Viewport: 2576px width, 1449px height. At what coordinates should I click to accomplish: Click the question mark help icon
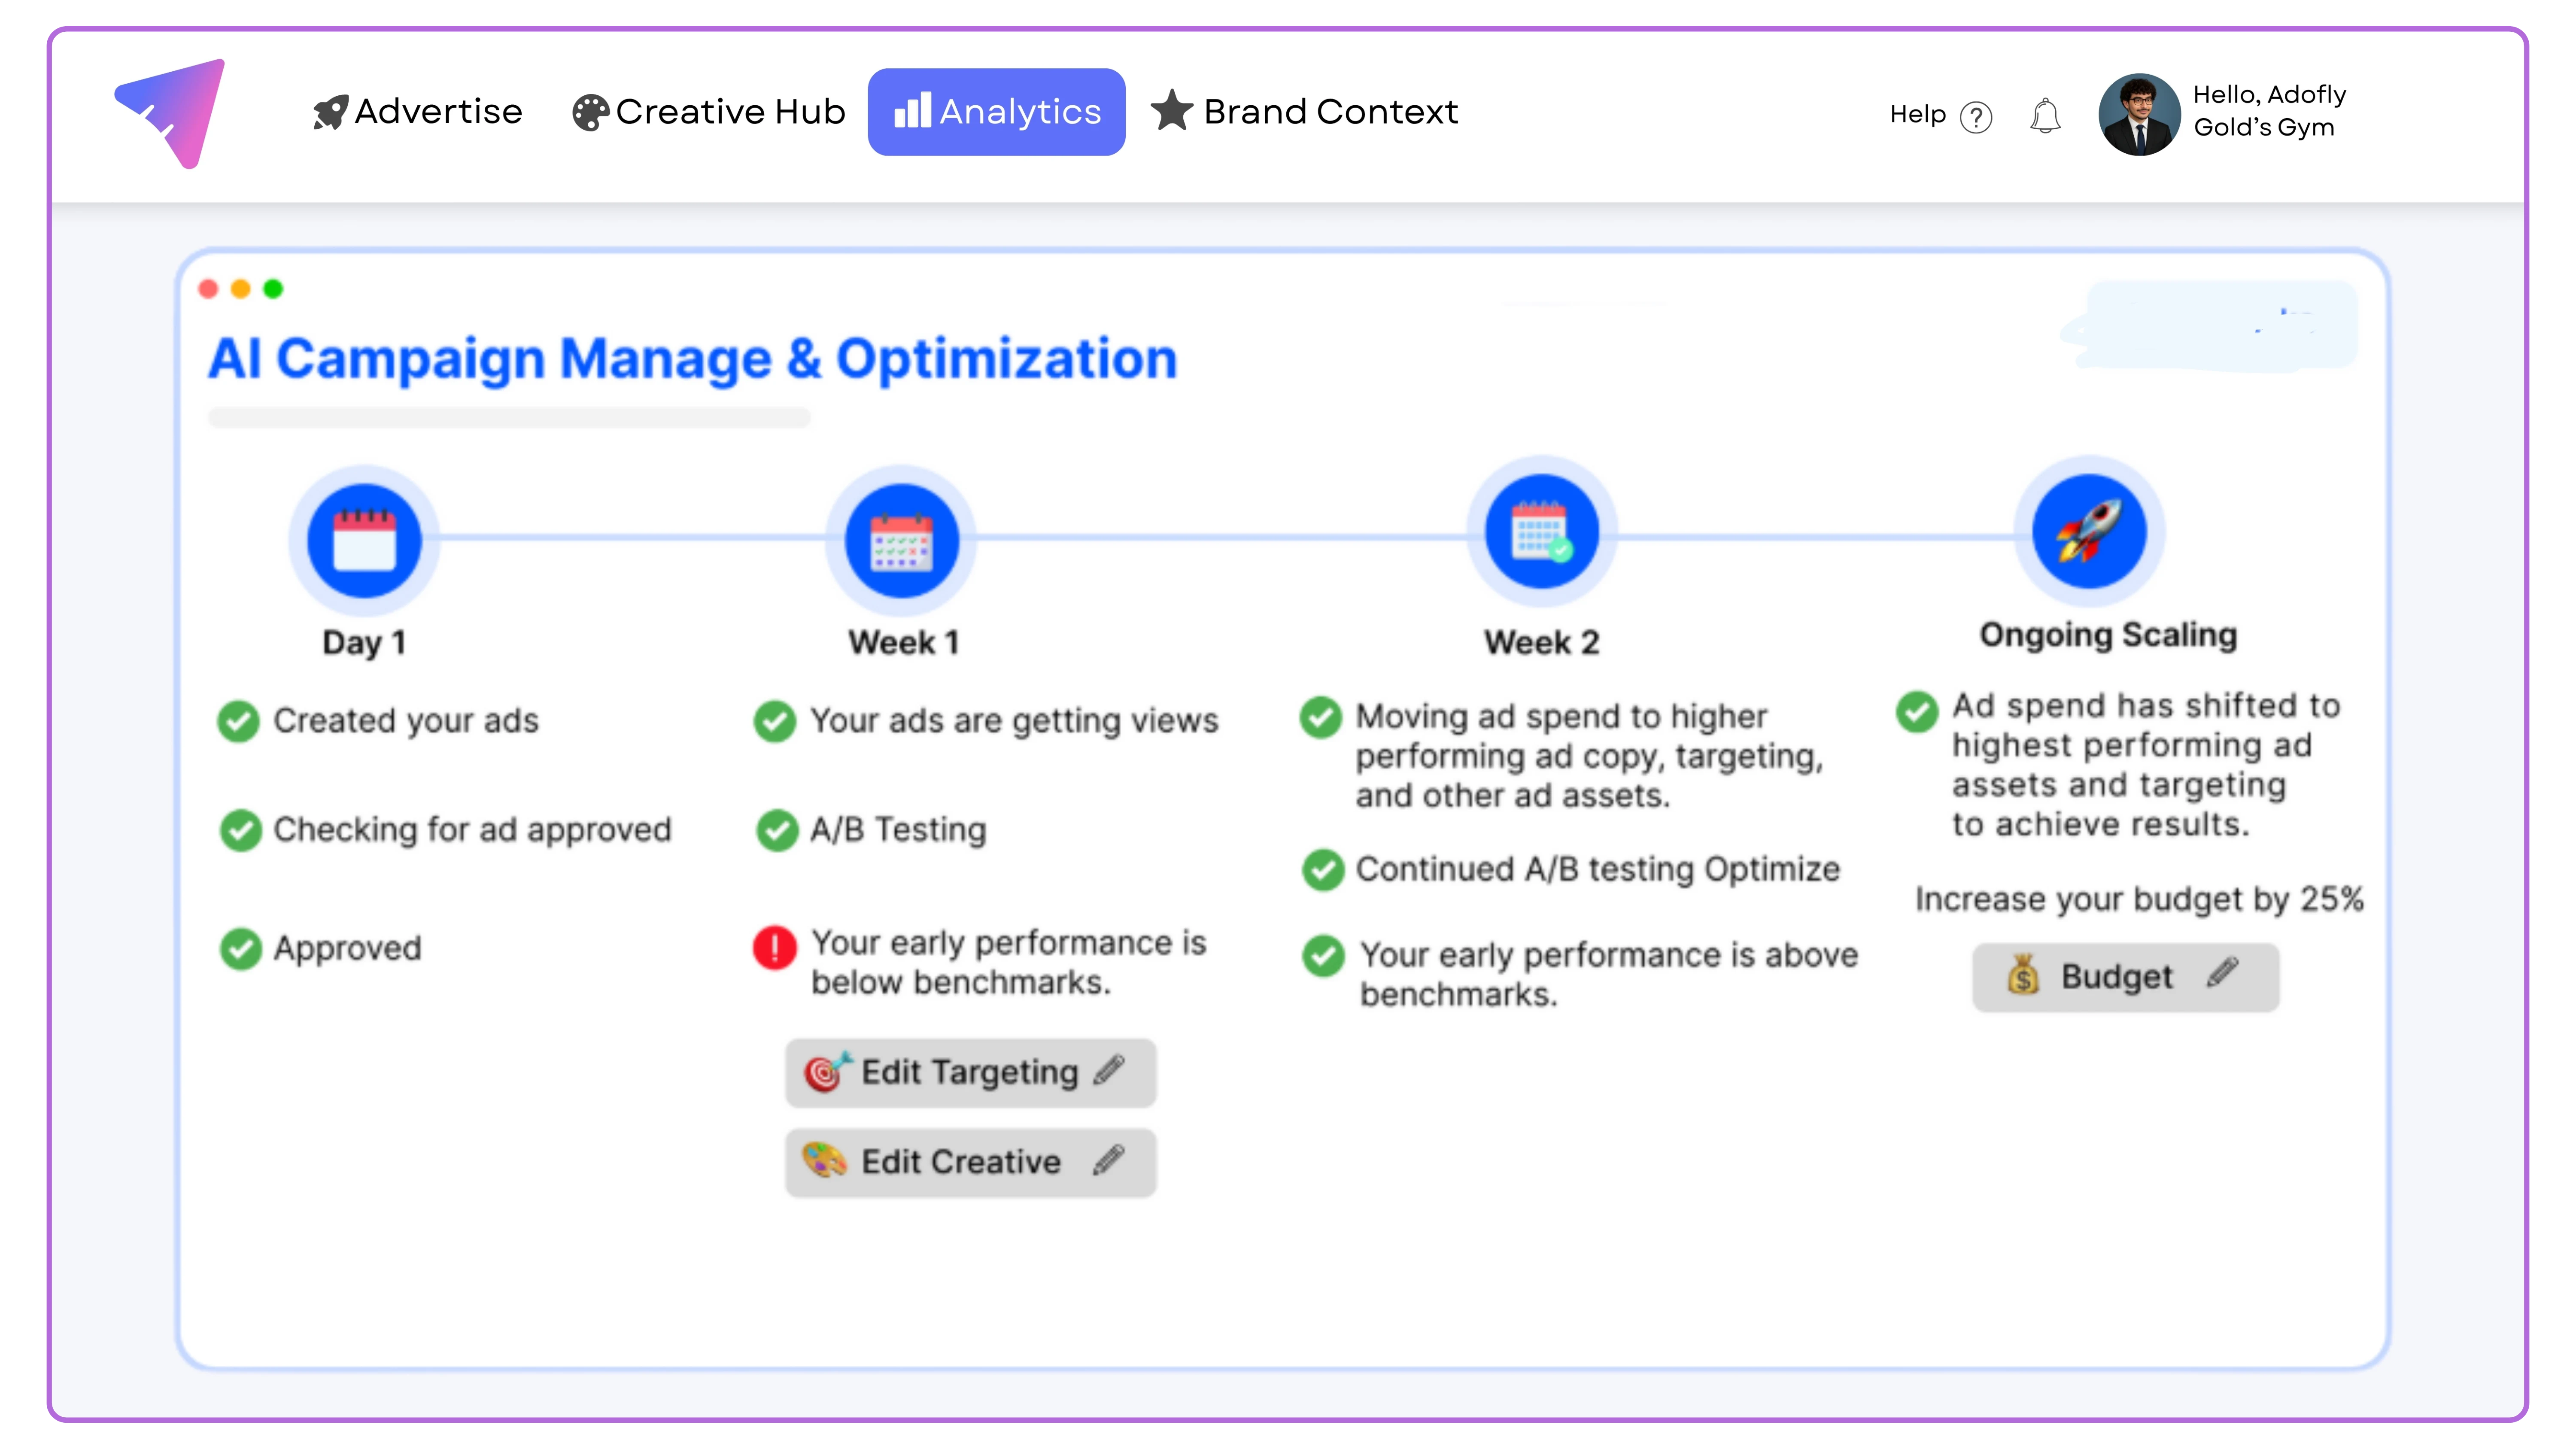point(1976,117)
